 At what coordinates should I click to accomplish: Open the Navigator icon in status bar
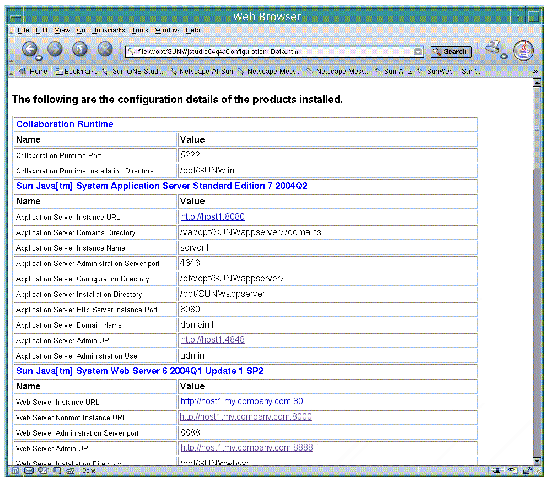[x=15, y=471]
